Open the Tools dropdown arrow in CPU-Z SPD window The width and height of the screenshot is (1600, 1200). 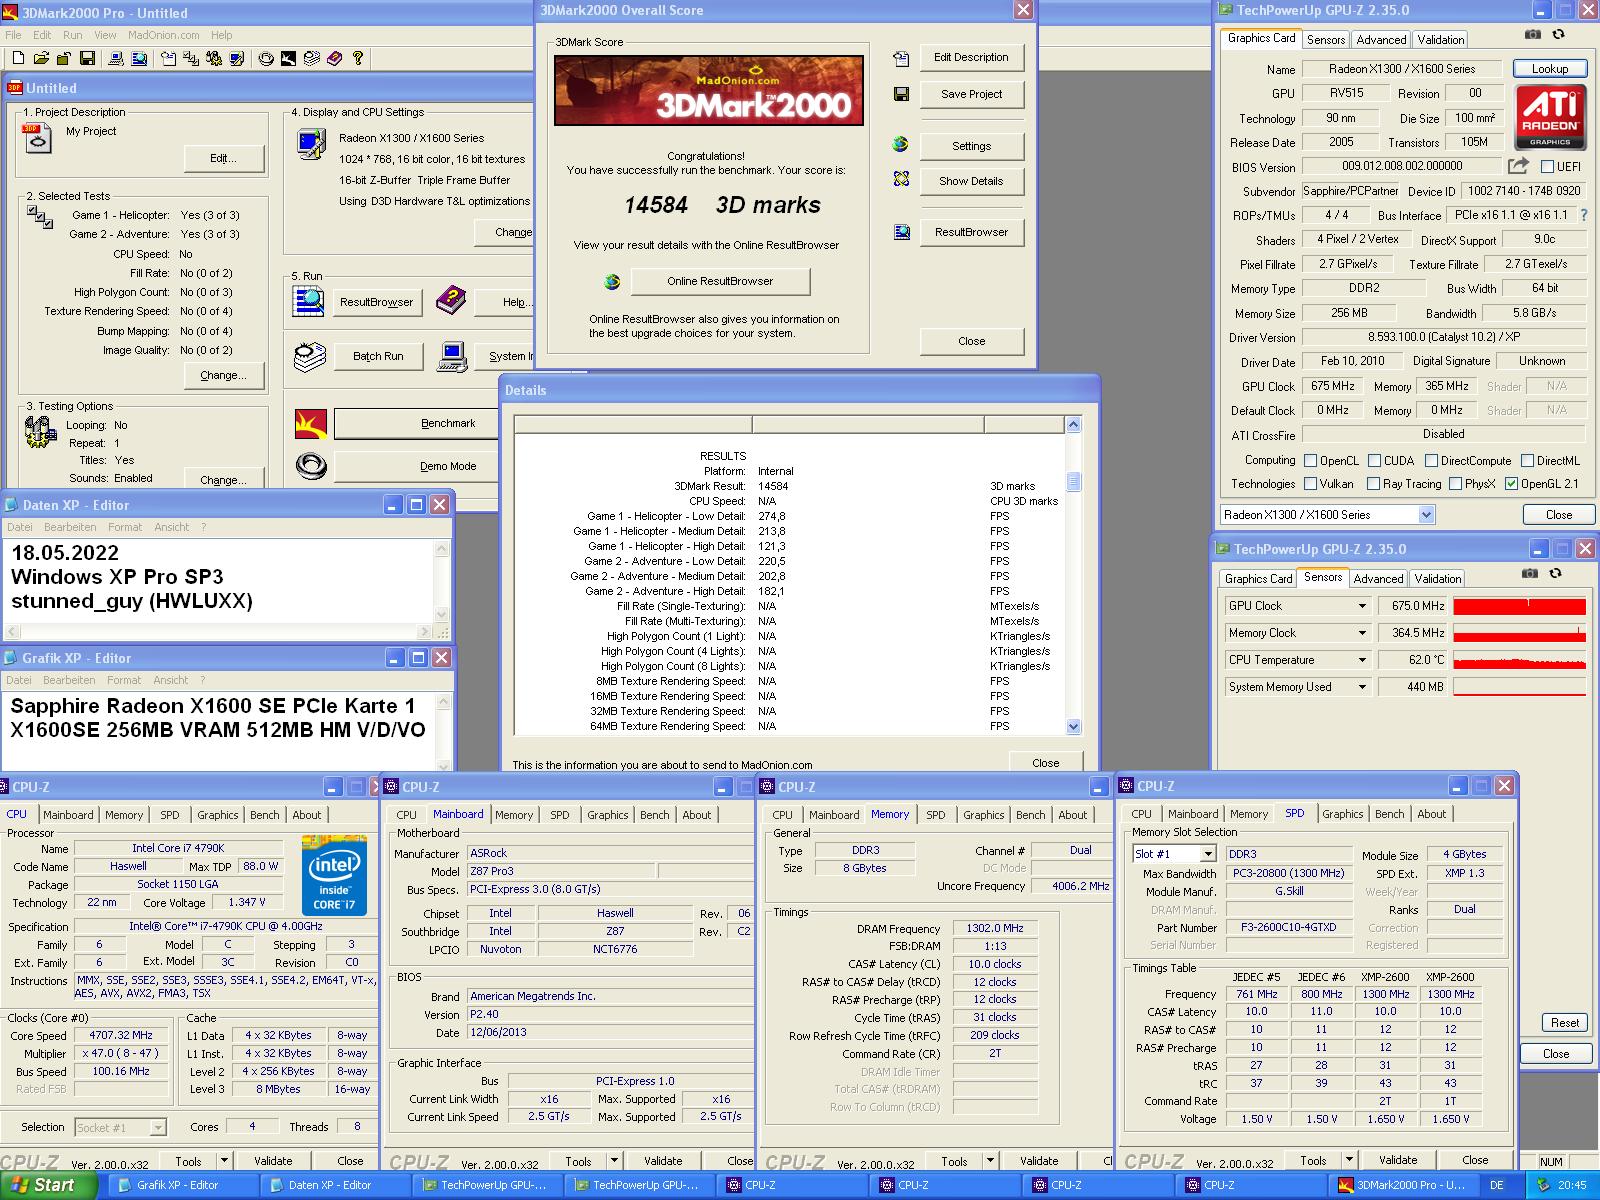click(1349, 1160)
